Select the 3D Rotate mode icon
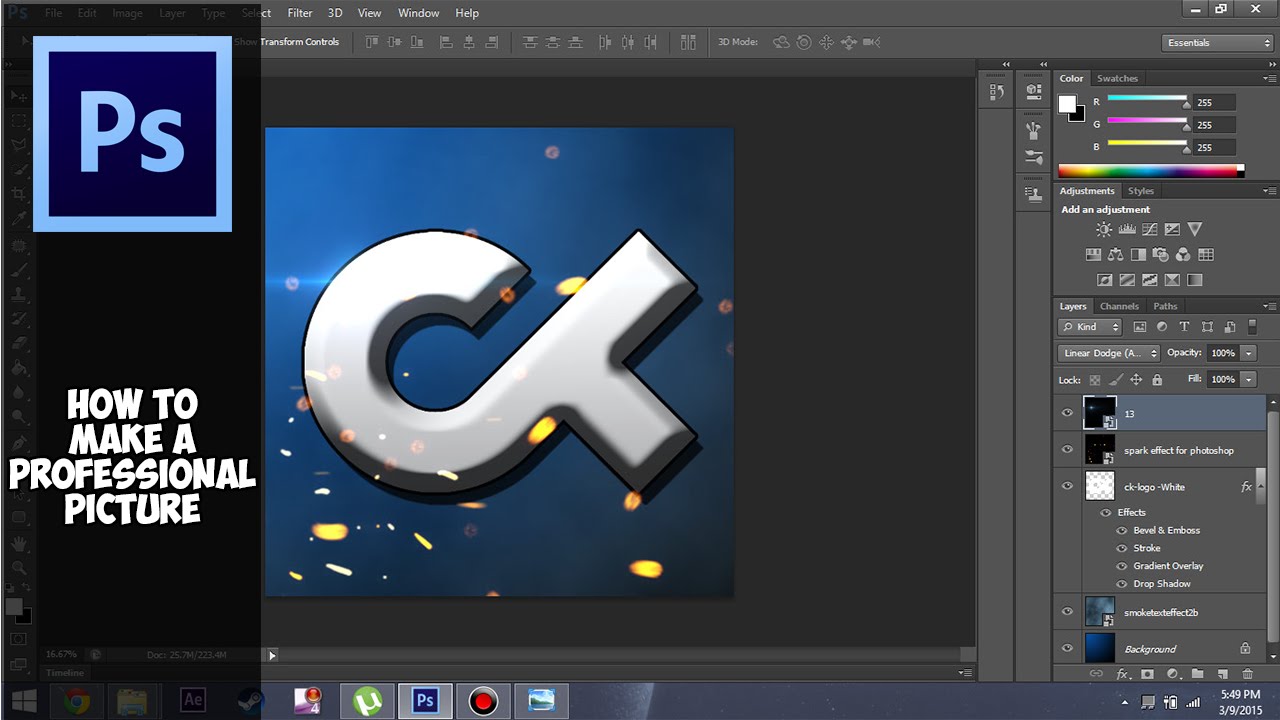The image size is (1280, 720). (781, 42)
